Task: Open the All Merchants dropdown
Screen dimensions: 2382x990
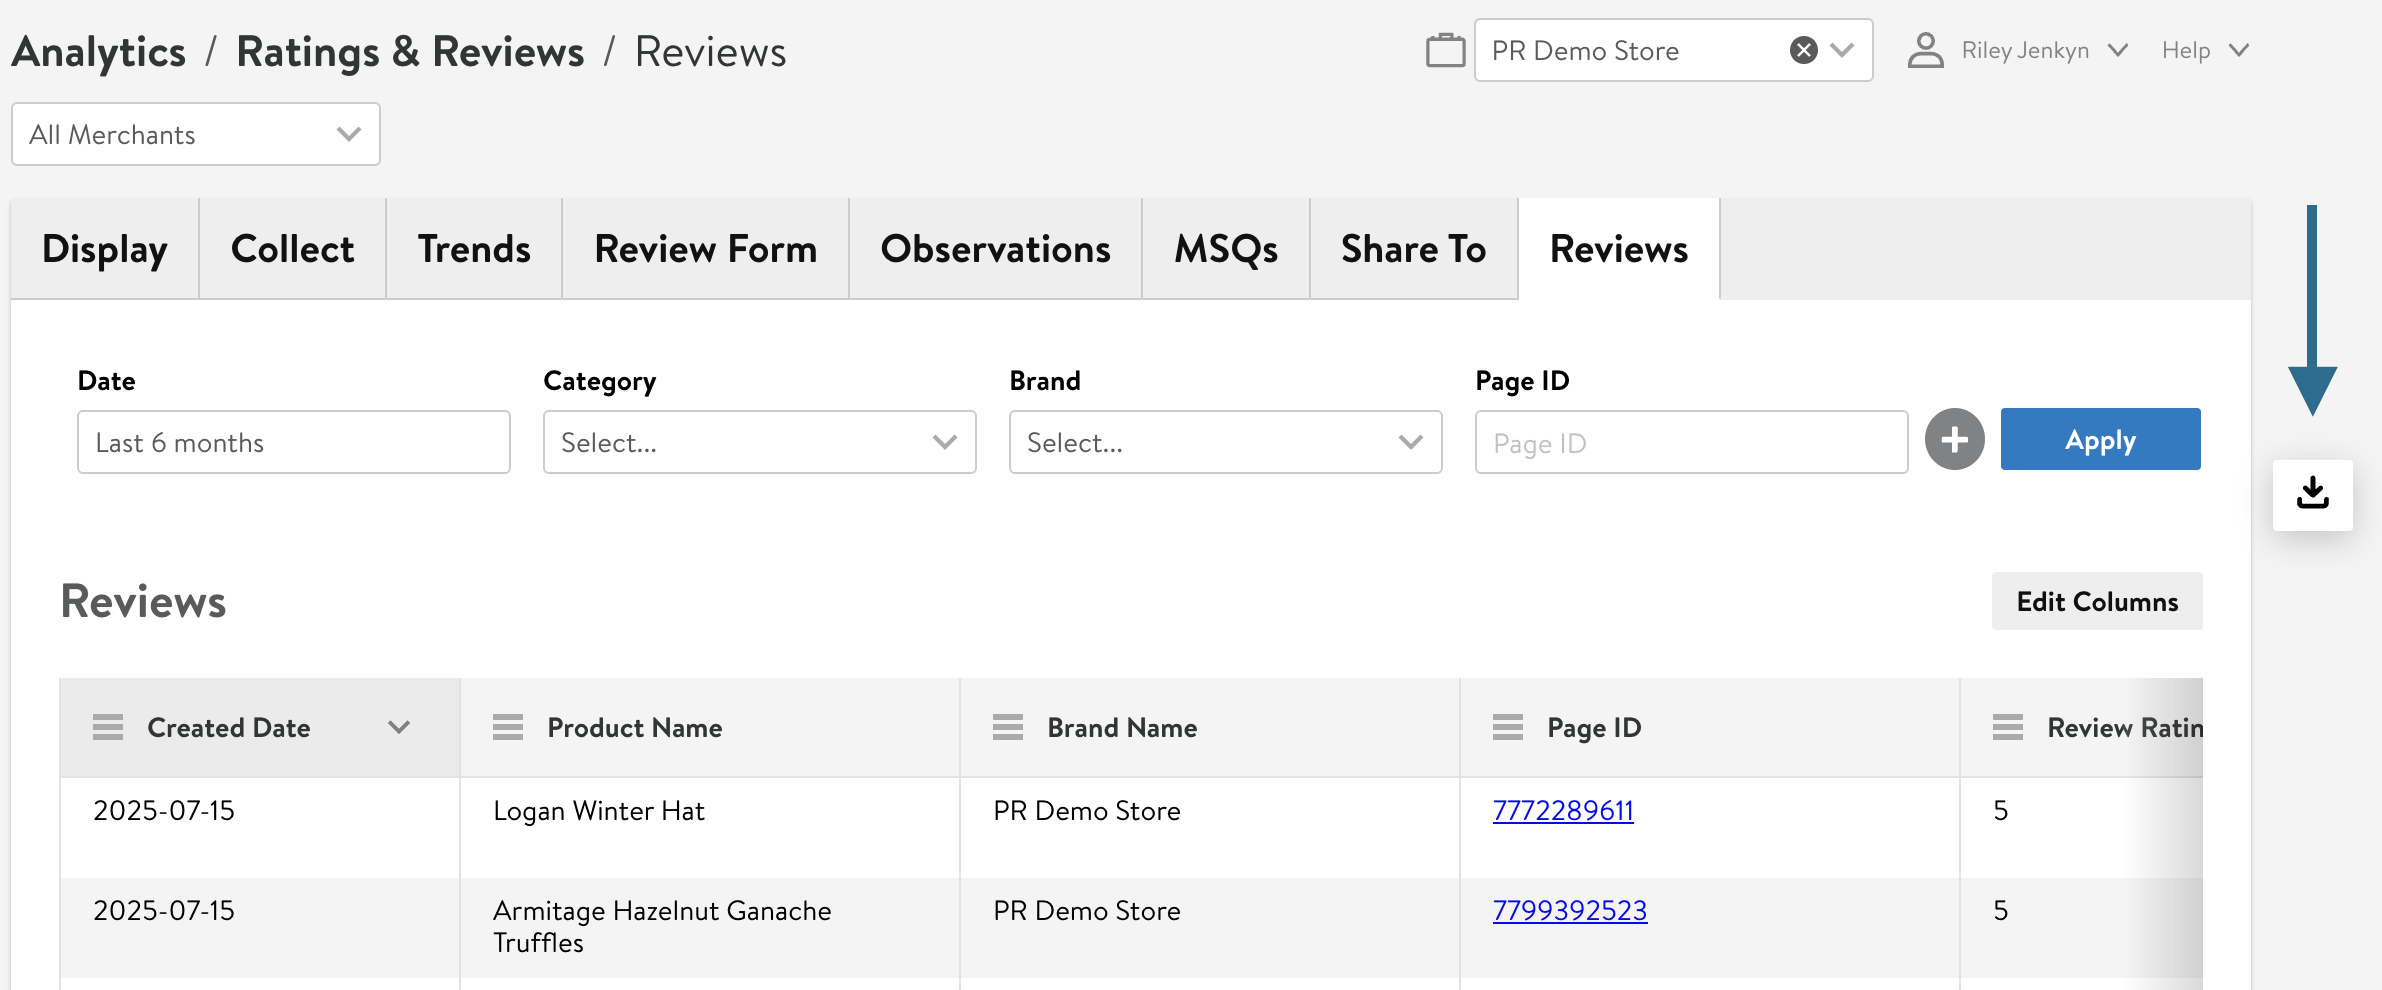Action: pos(196,134)
